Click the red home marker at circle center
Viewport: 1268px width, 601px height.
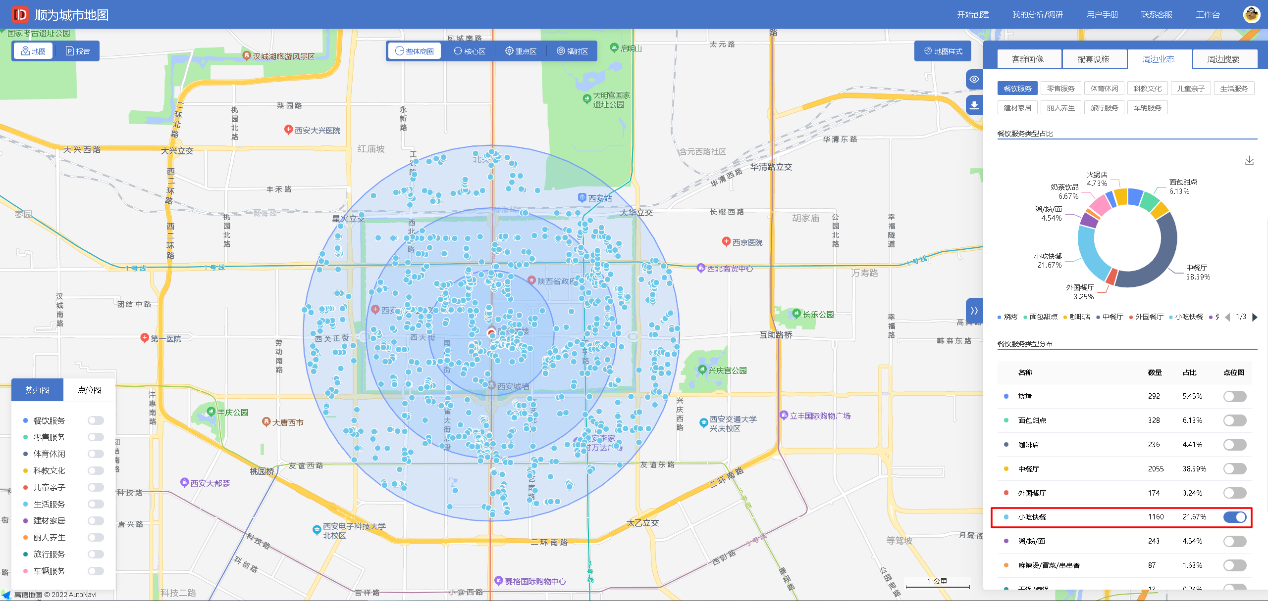490,332
